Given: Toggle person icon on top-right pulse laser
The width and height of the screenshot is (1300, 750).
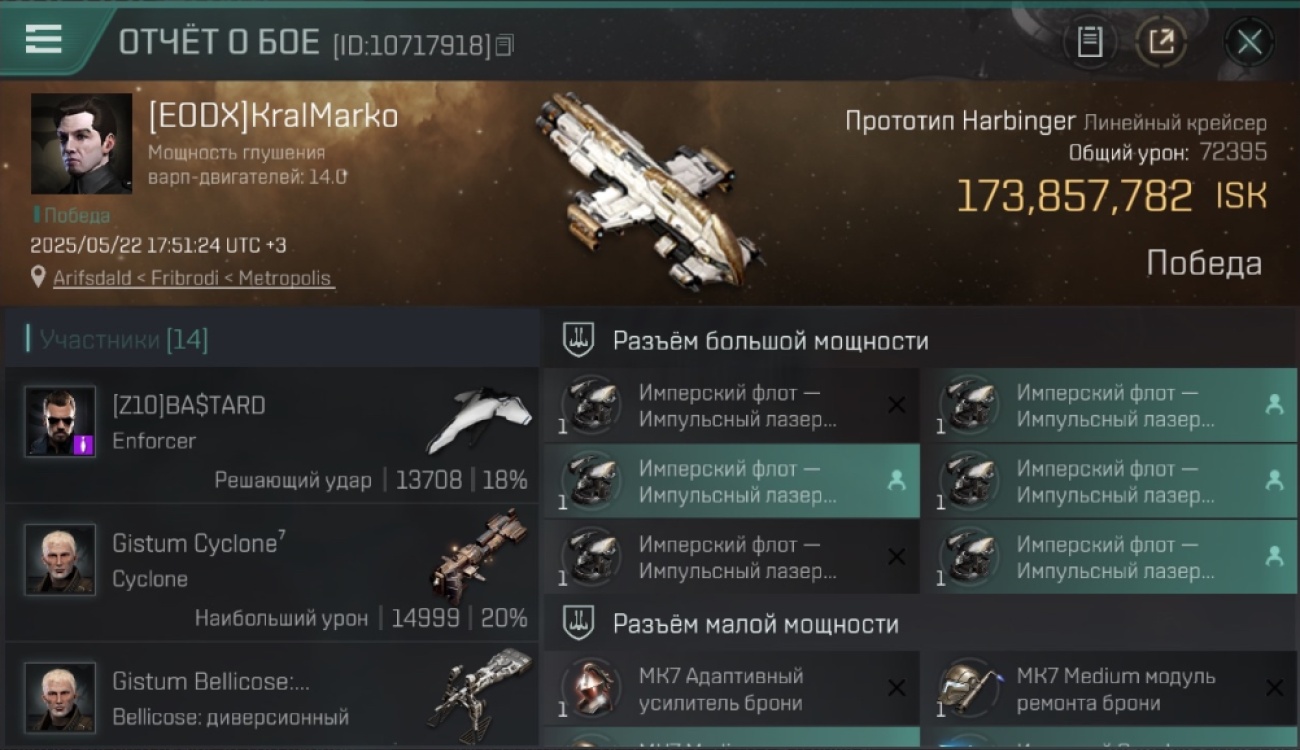Looking at the screenshot, I should (x=1274, y=405).
